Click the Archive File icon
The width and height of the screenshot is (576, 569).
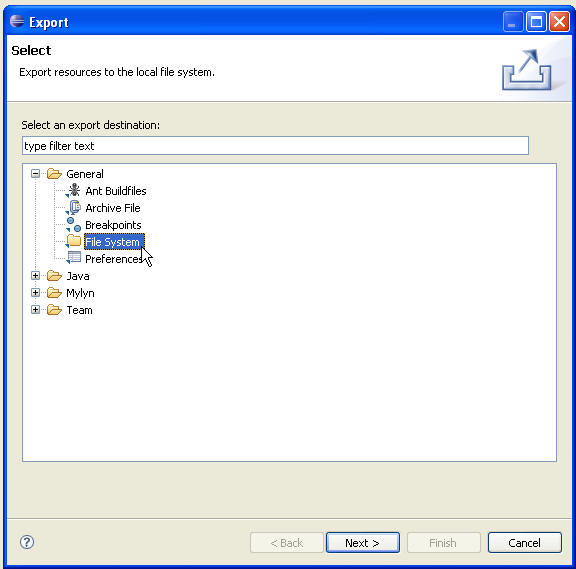tap(73, 208)
